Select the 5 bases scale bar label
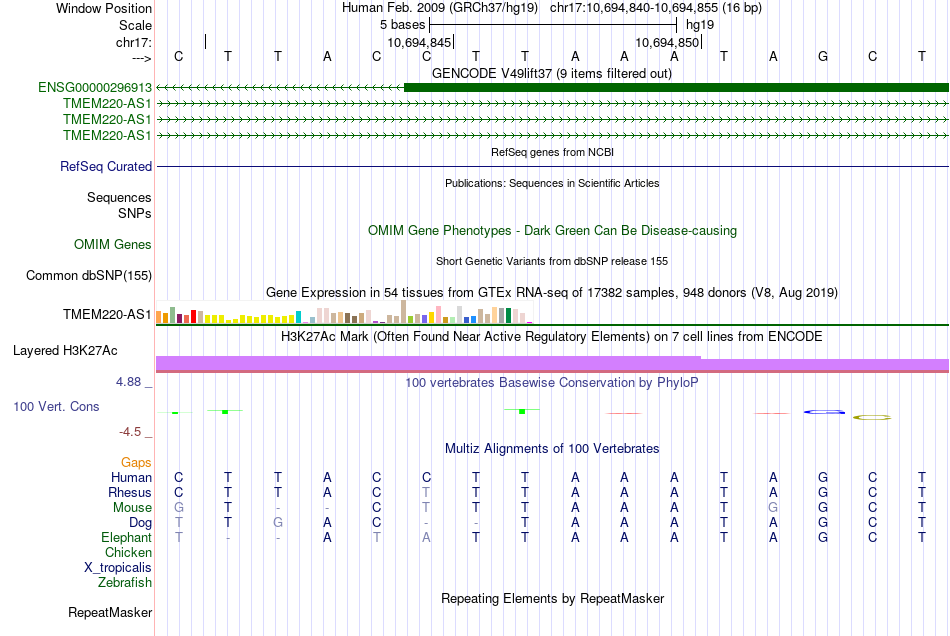This screenshot has height=636, width=950. click(402, 25)
